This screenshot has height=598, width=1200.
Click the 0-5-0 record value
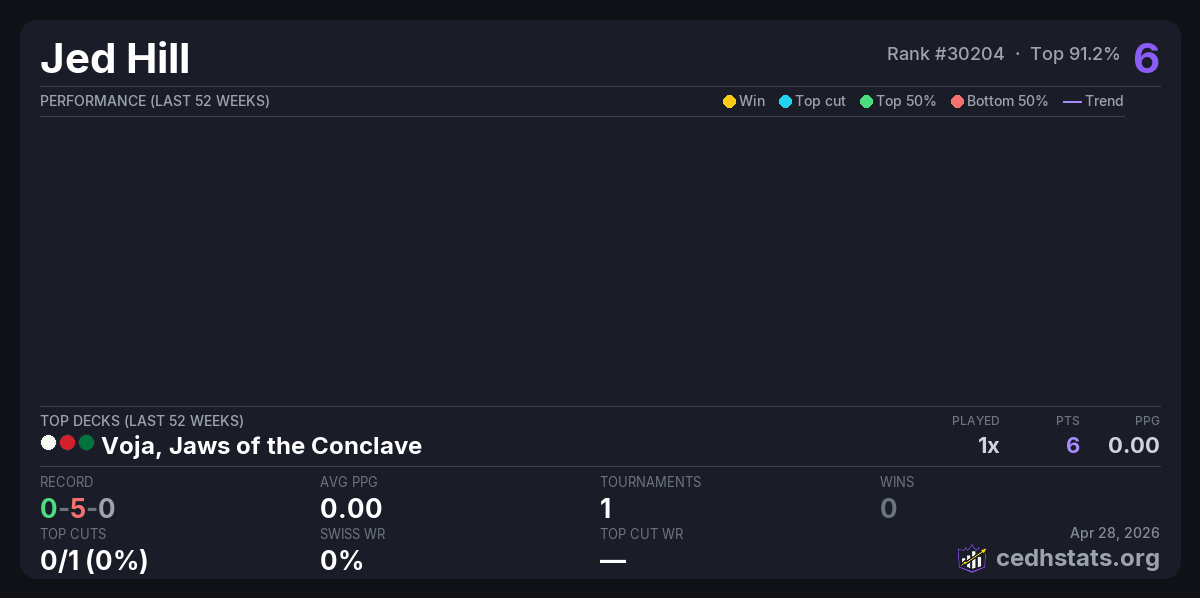(x=77, y=509)
